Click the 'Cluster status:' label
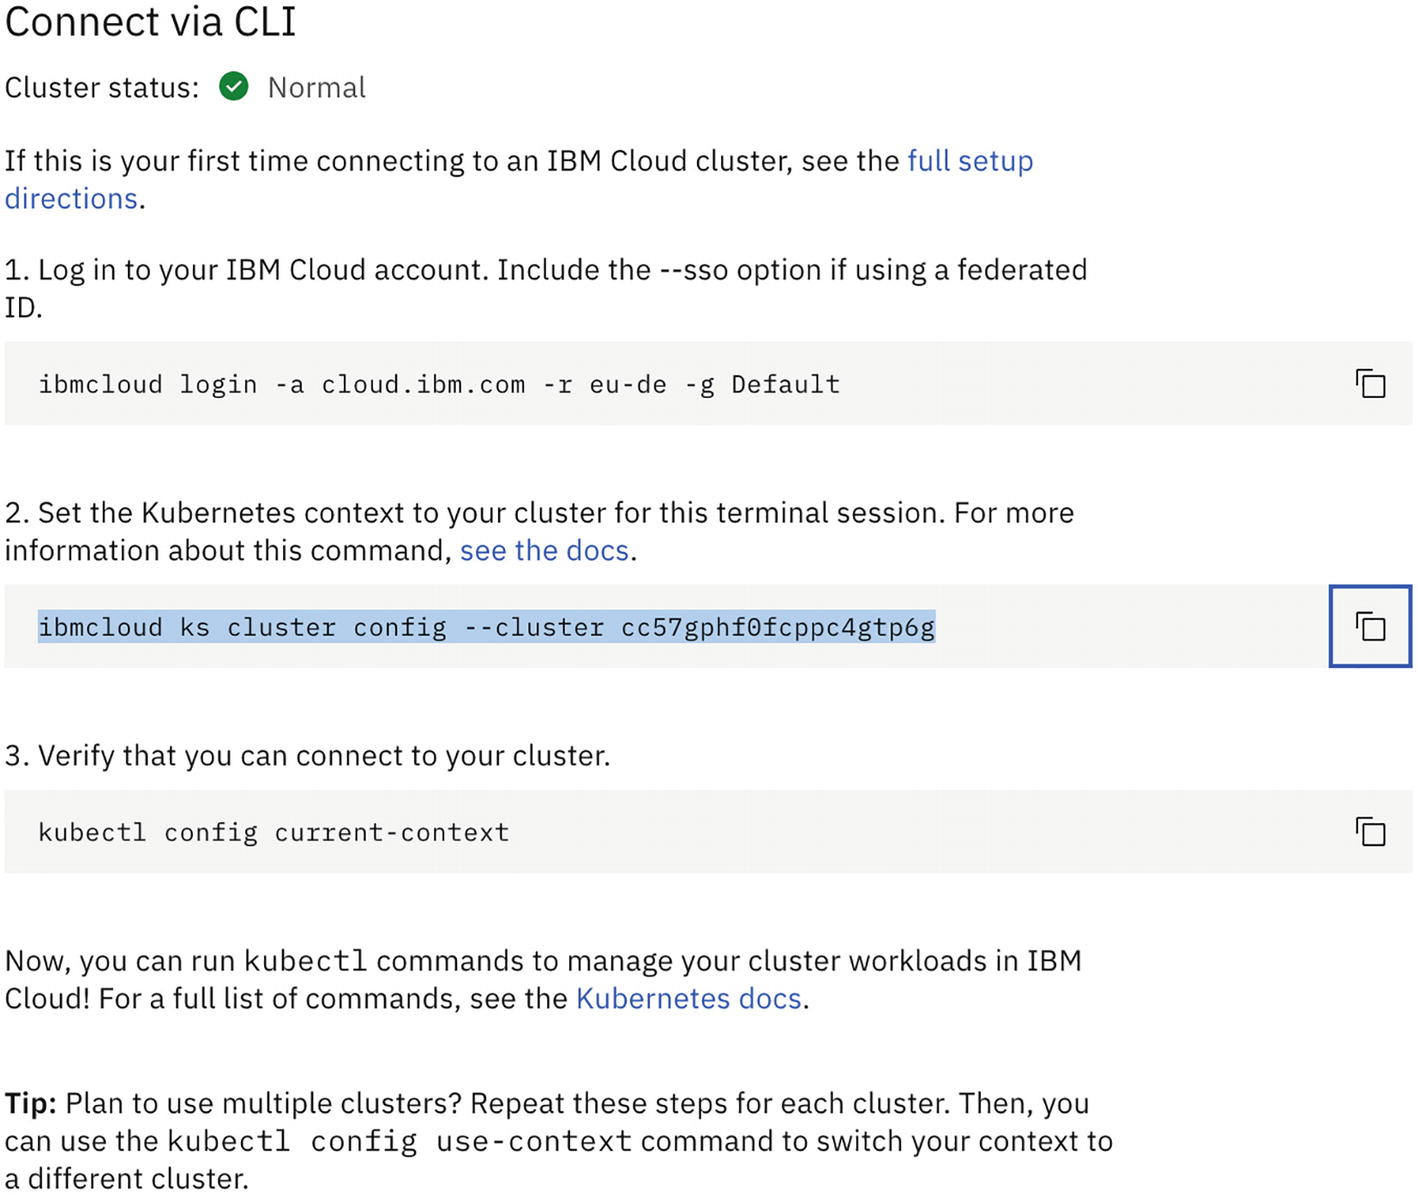This screenshot has height=1195, width=1418. [x=101, y=88]
